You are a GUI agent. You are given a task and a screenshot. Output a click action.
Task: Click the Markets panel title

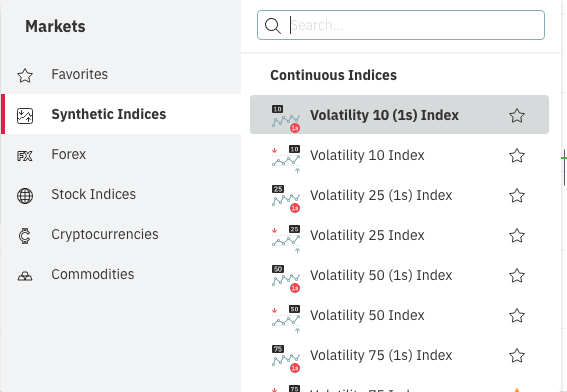(x=55, y=26)
